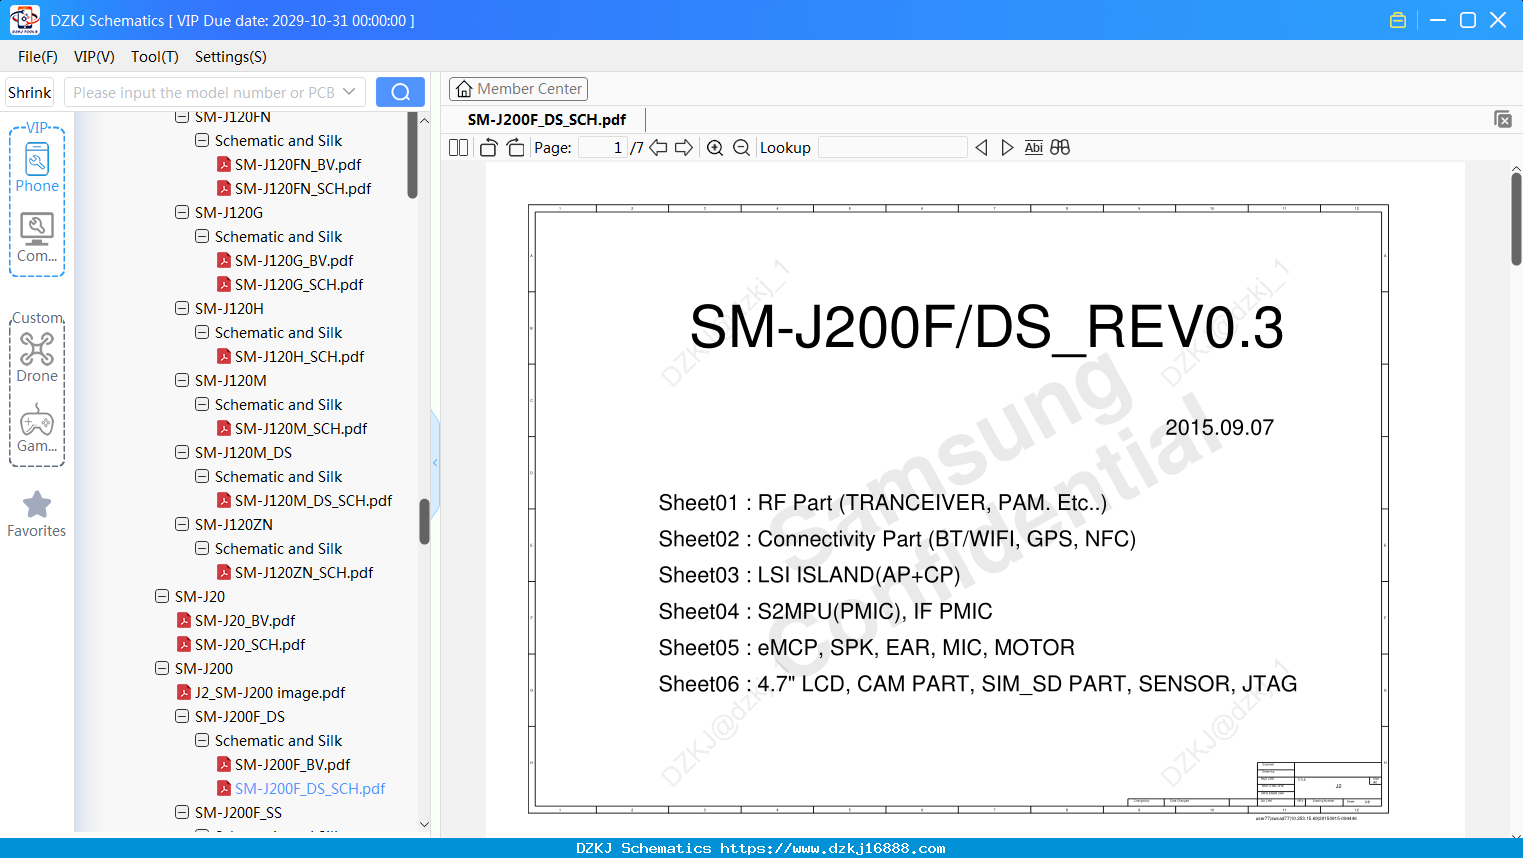Go to the previous page with left arrow

click(658, 148)
